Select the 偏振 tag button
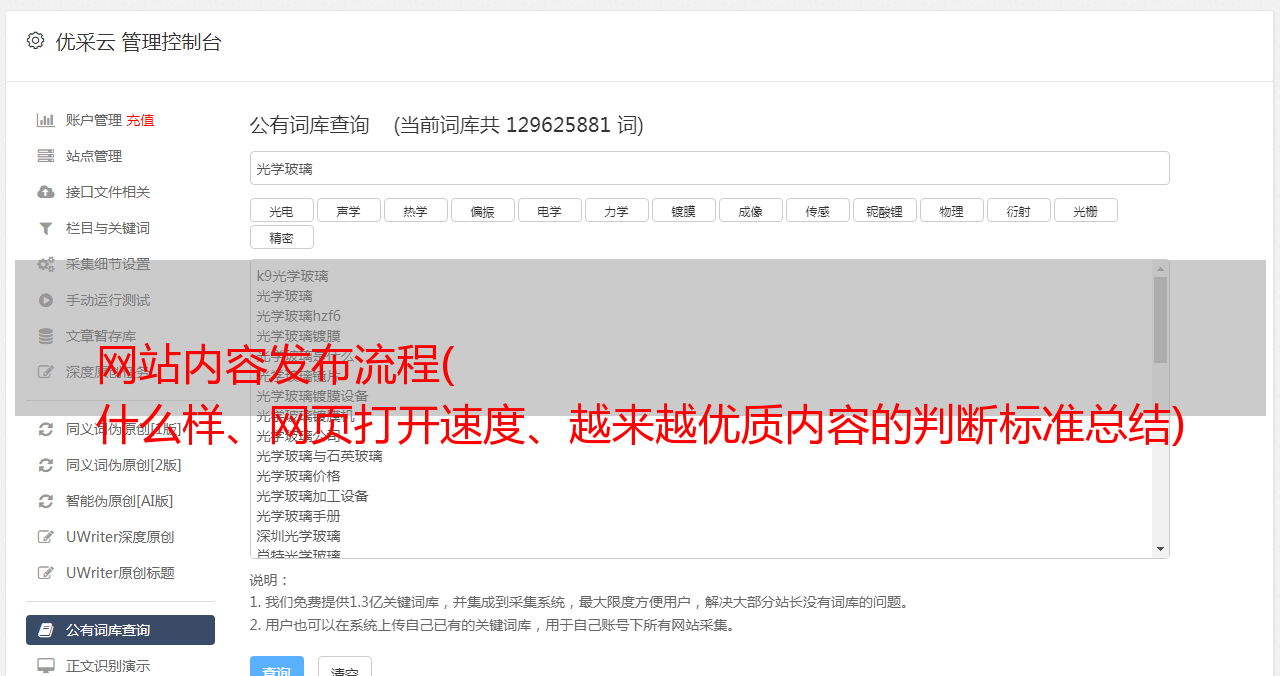This screenshot has height=676, width=1280. (x=483, y=210)
